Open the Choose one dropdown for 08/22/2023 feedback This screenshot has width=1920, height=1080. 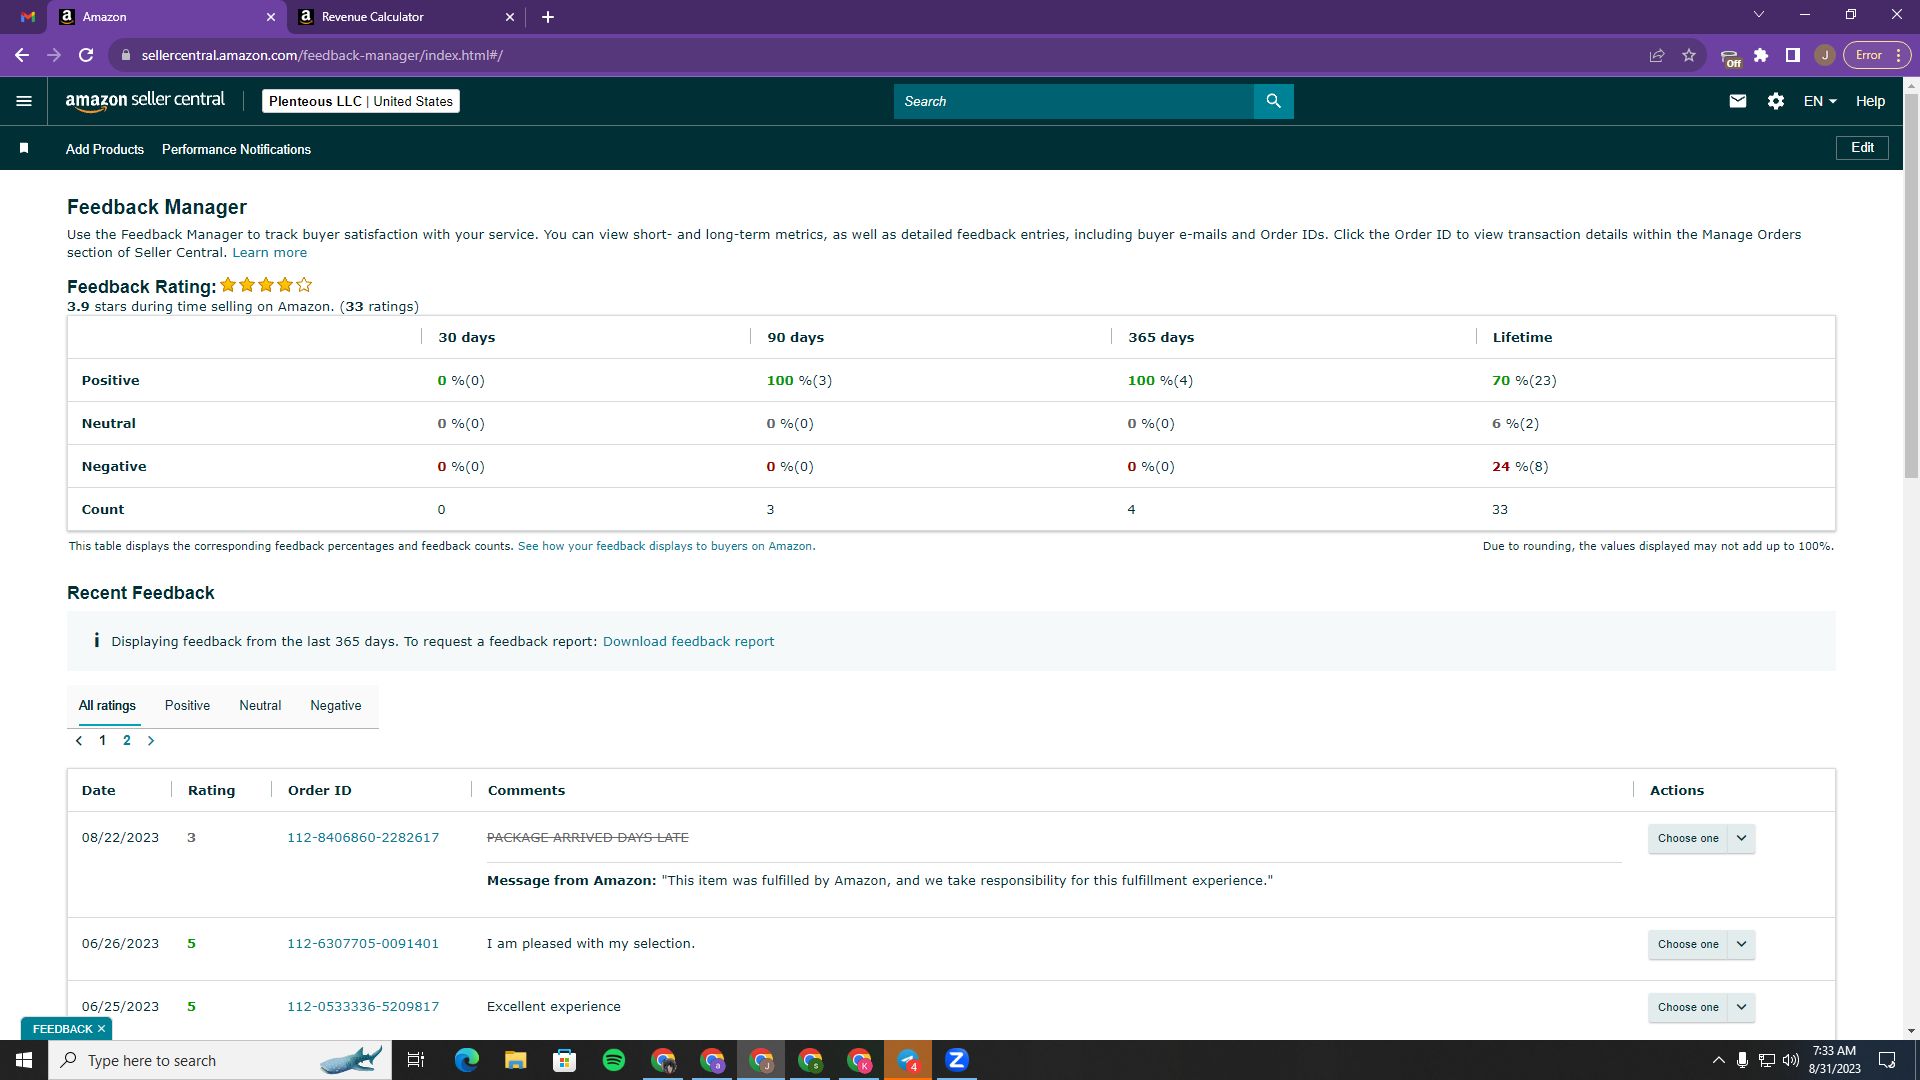(x=1701, y=838)
